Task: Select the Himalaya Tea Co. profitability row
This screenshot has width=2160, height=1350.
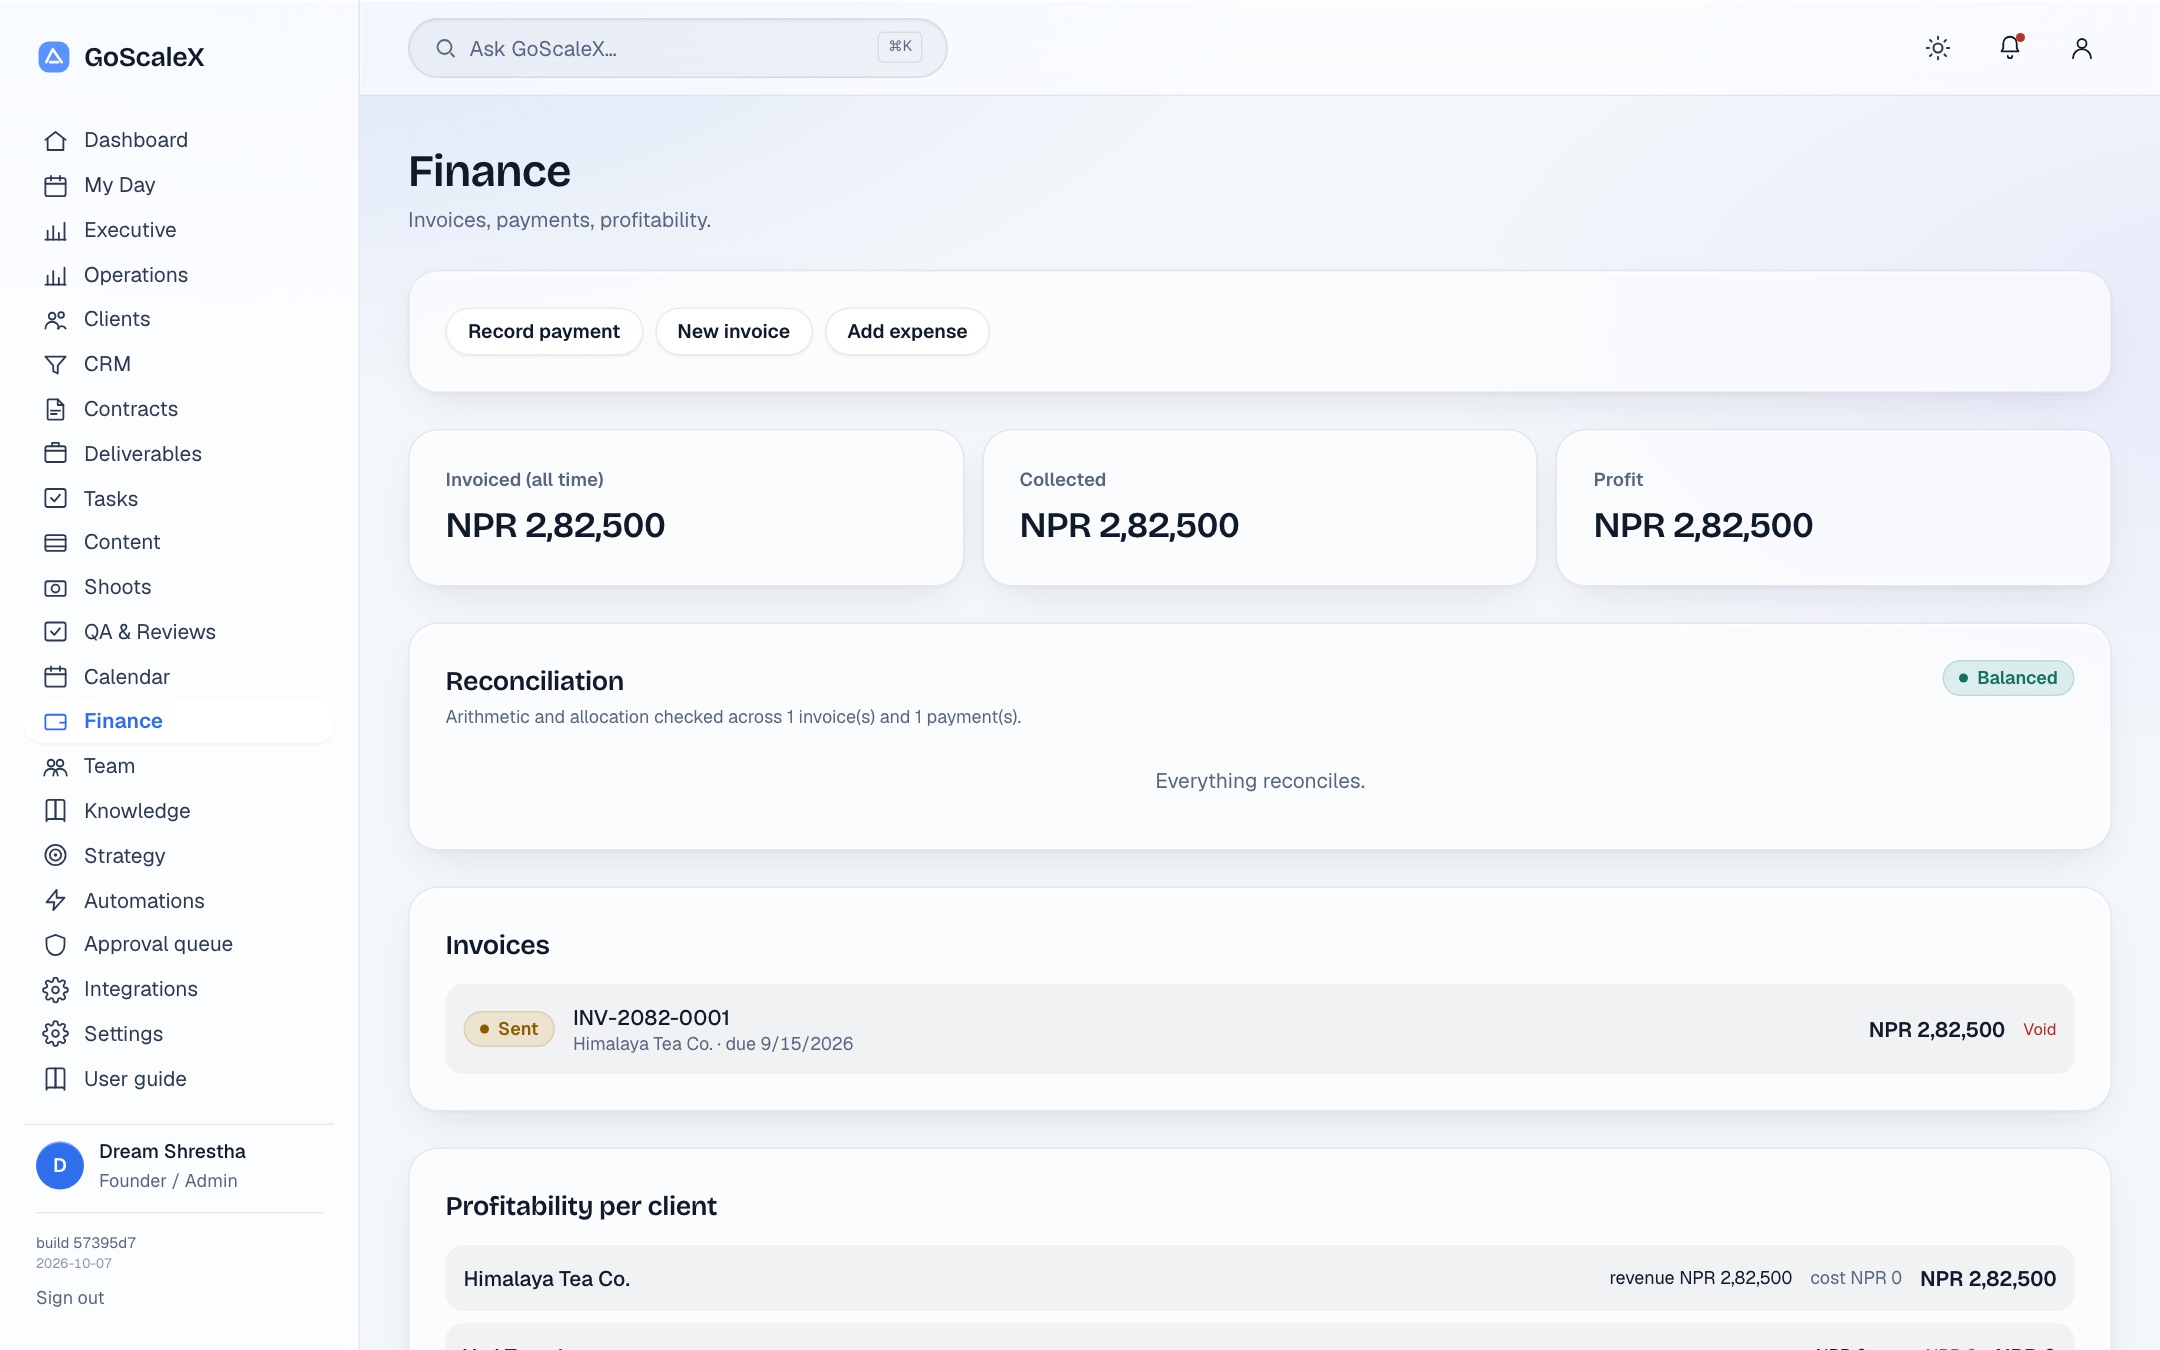Action: (x=1260, y=1278)
